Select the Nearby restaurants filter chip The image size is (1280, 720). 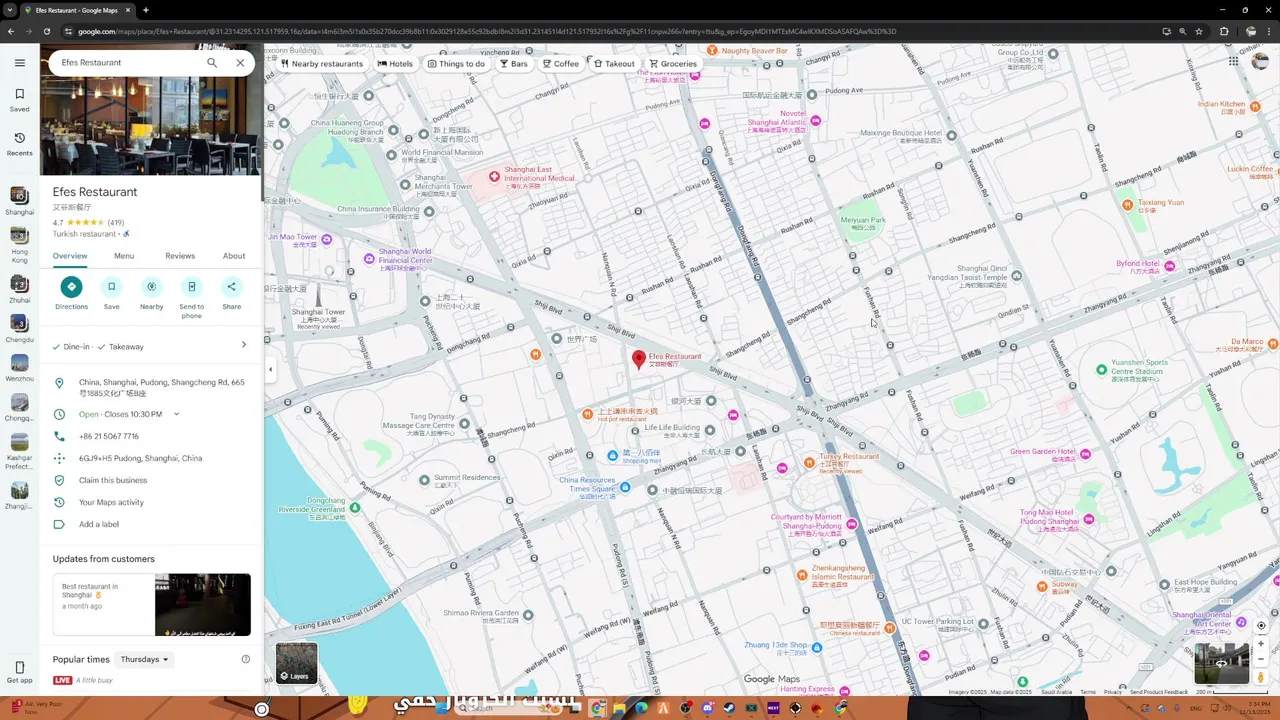321,63
